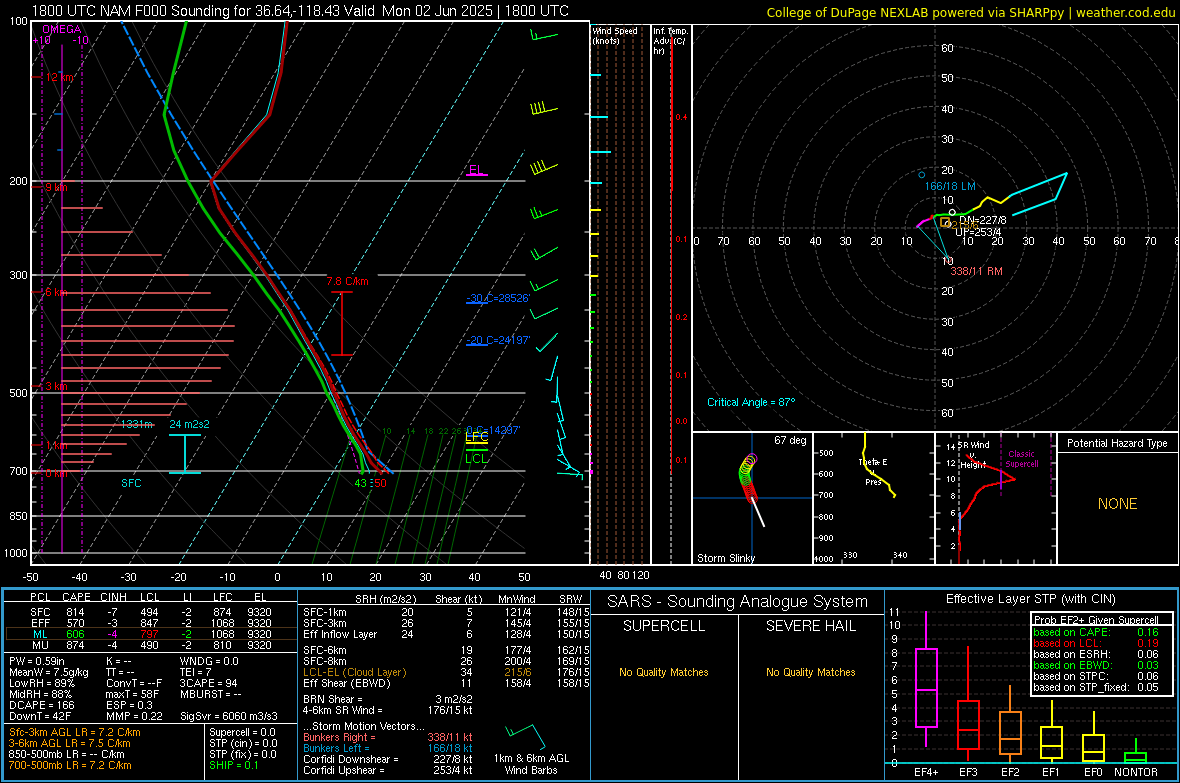Click the 'LCL-EL (Cloud Layer)' shear row
Screen dimensions: 1180x783
(446, 672)
